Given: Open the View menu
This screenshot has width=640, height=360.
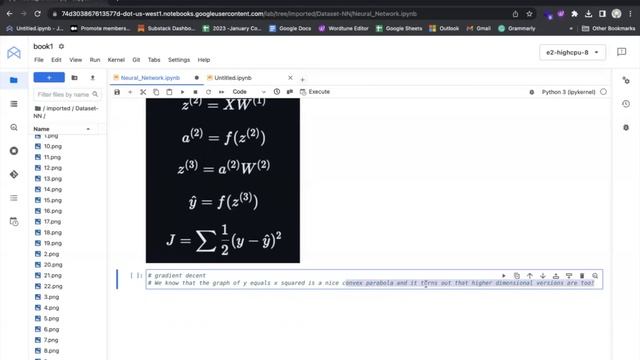Looking at the screenshot, I should pos(76,60).
